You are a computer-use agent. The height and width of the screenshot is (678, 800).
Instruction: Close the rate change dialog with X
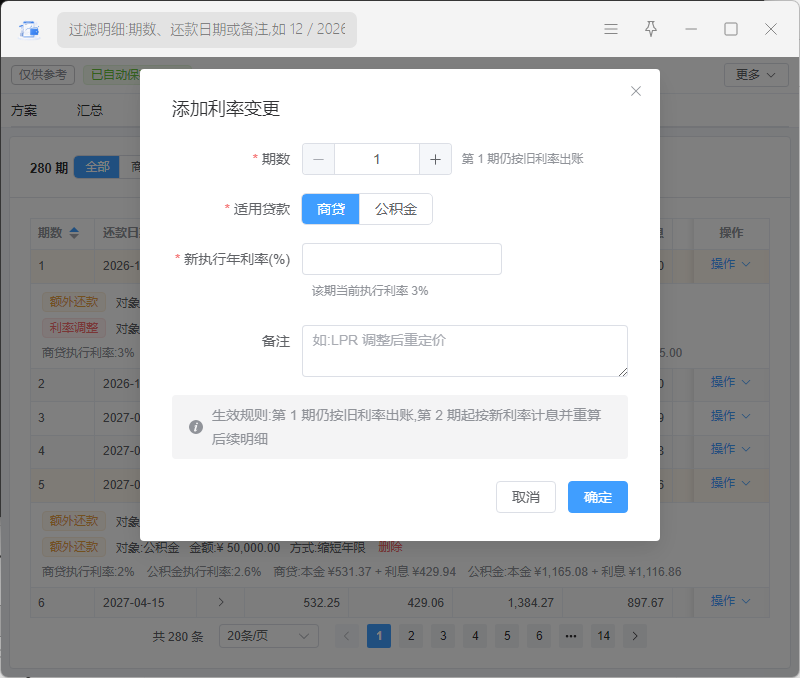636,91
